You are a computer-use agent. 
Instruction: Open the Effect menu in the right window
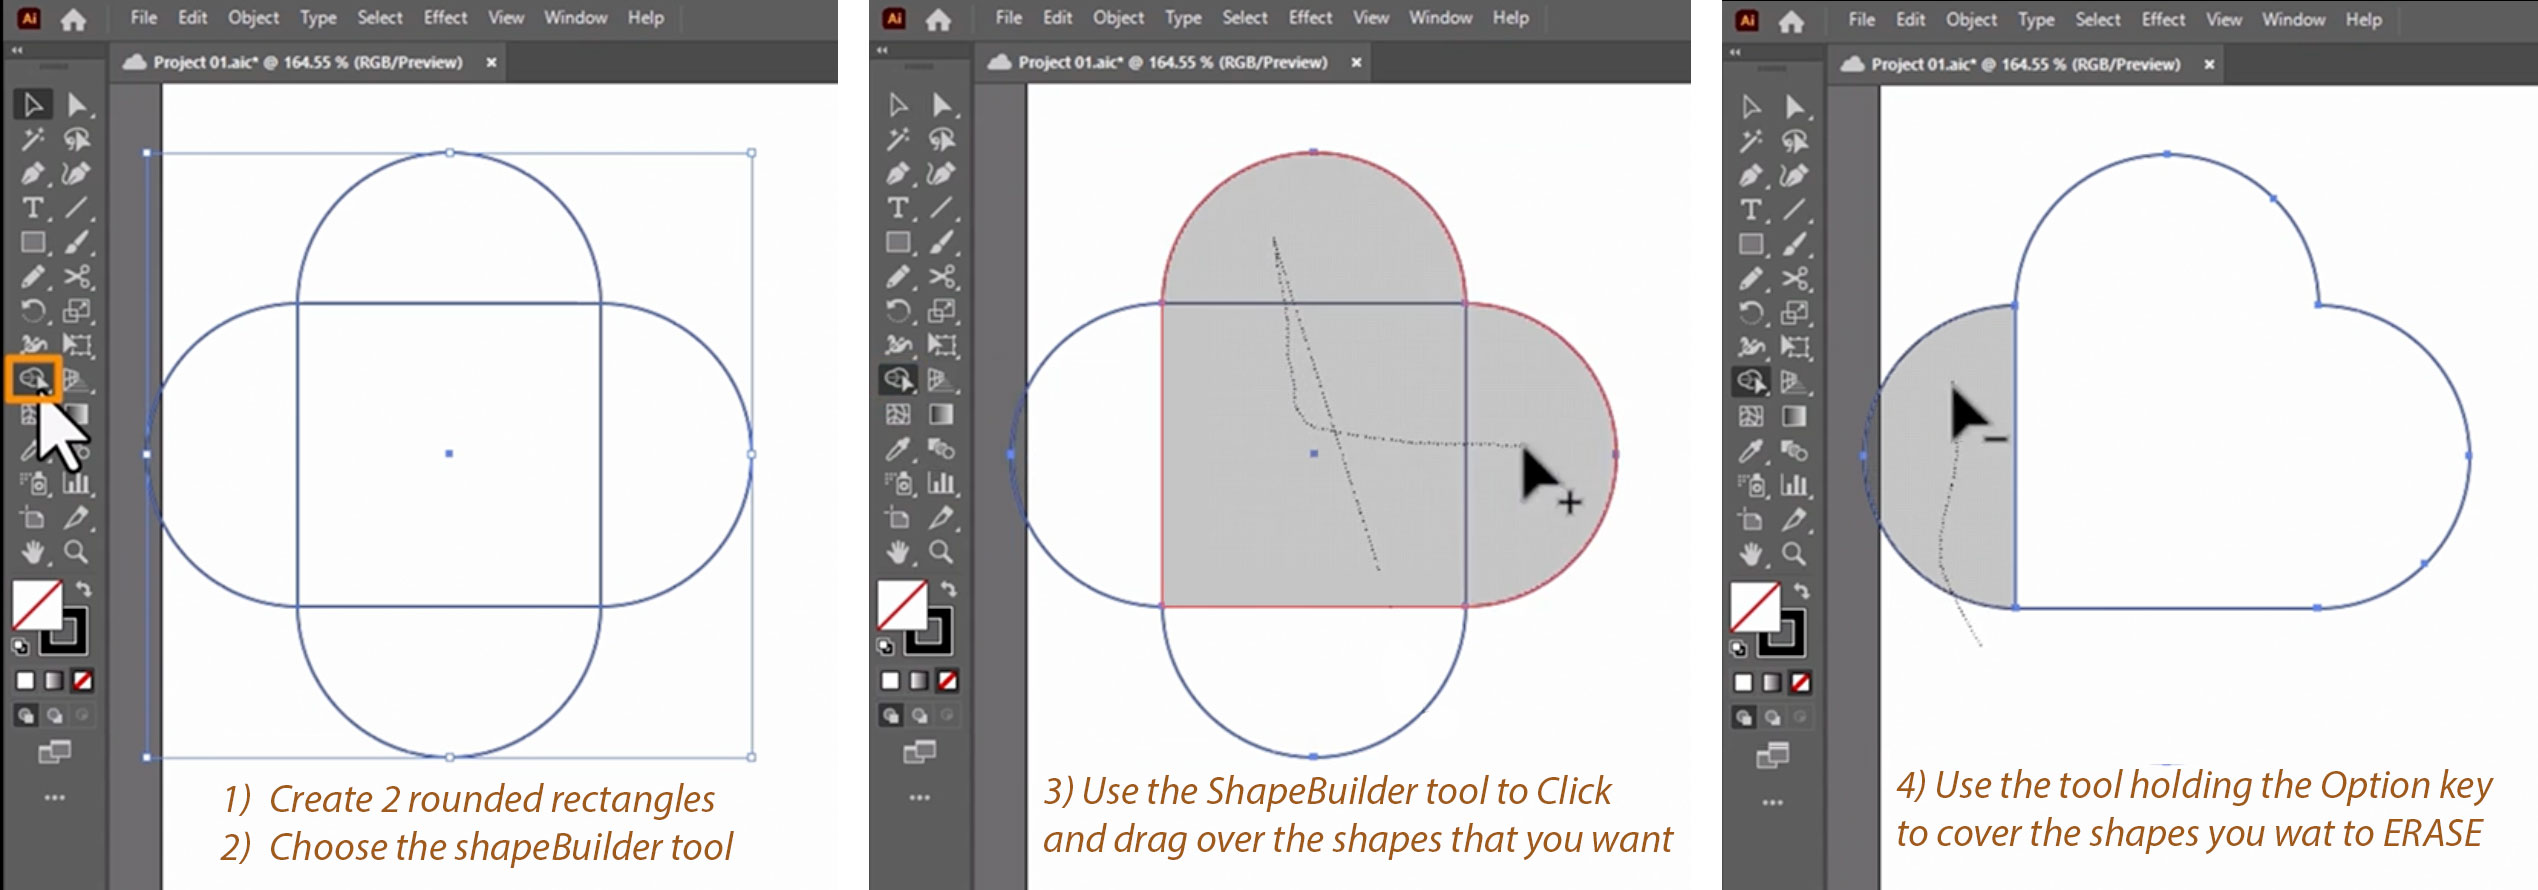pos(2162,19)
